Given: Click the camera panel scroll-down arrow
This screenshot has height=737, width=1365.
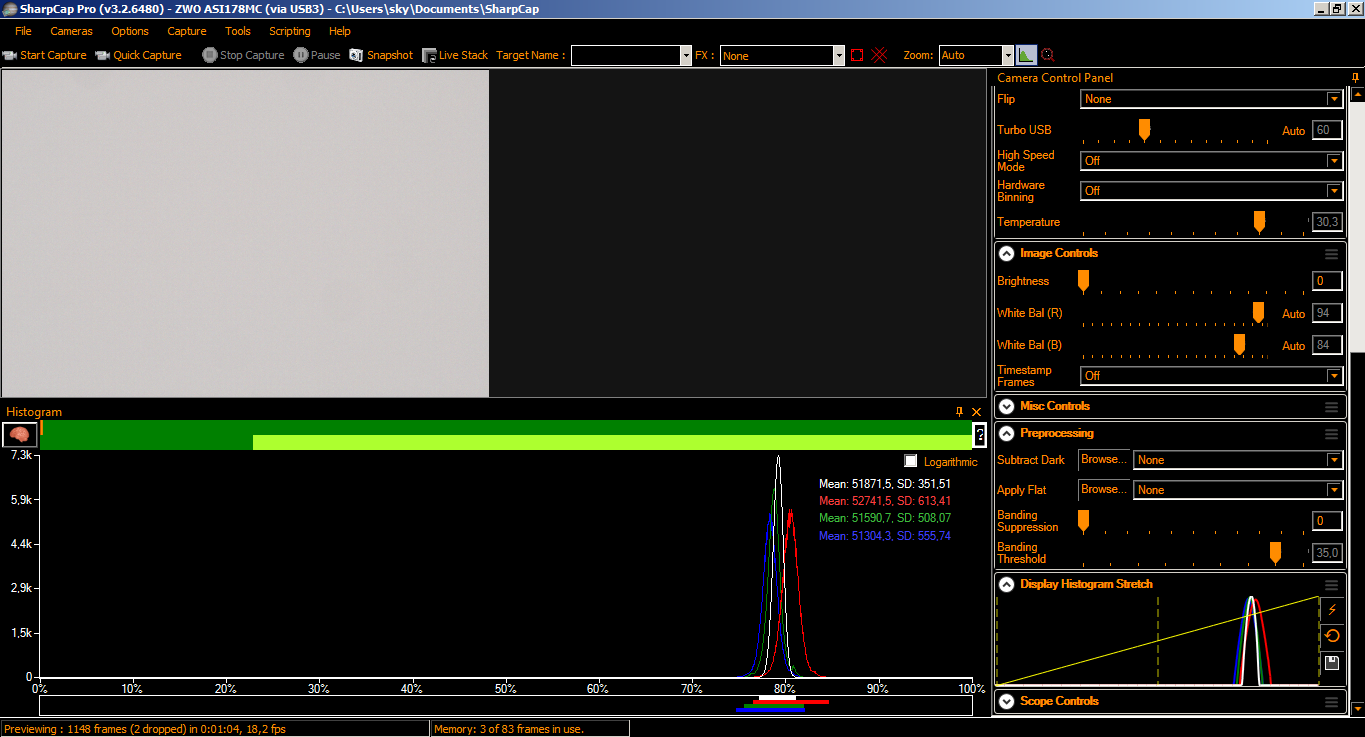Looking at the screenshot, I should 1357,709.
